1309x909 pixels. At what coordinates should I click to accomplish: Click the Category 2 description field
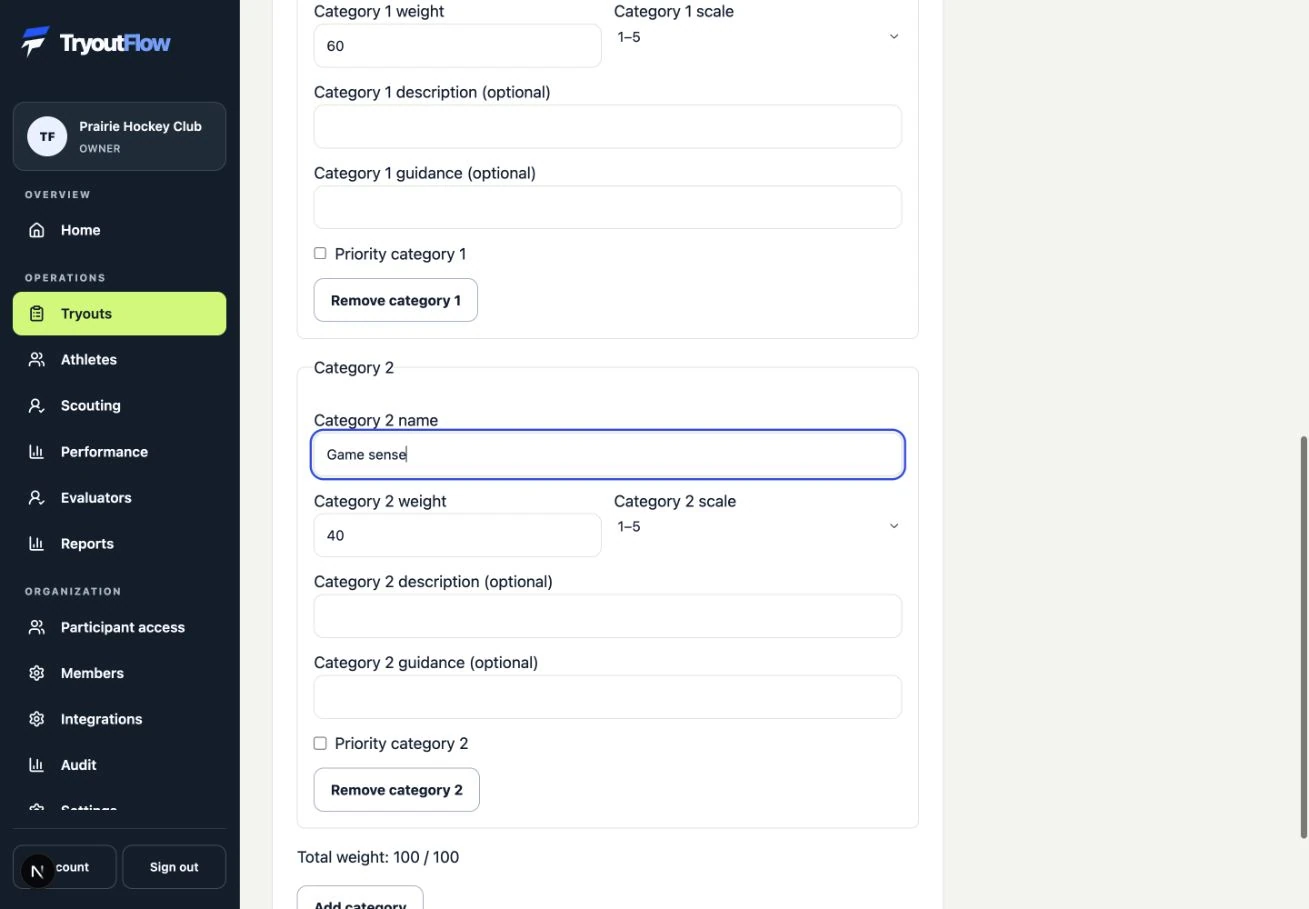pos(608,617)
